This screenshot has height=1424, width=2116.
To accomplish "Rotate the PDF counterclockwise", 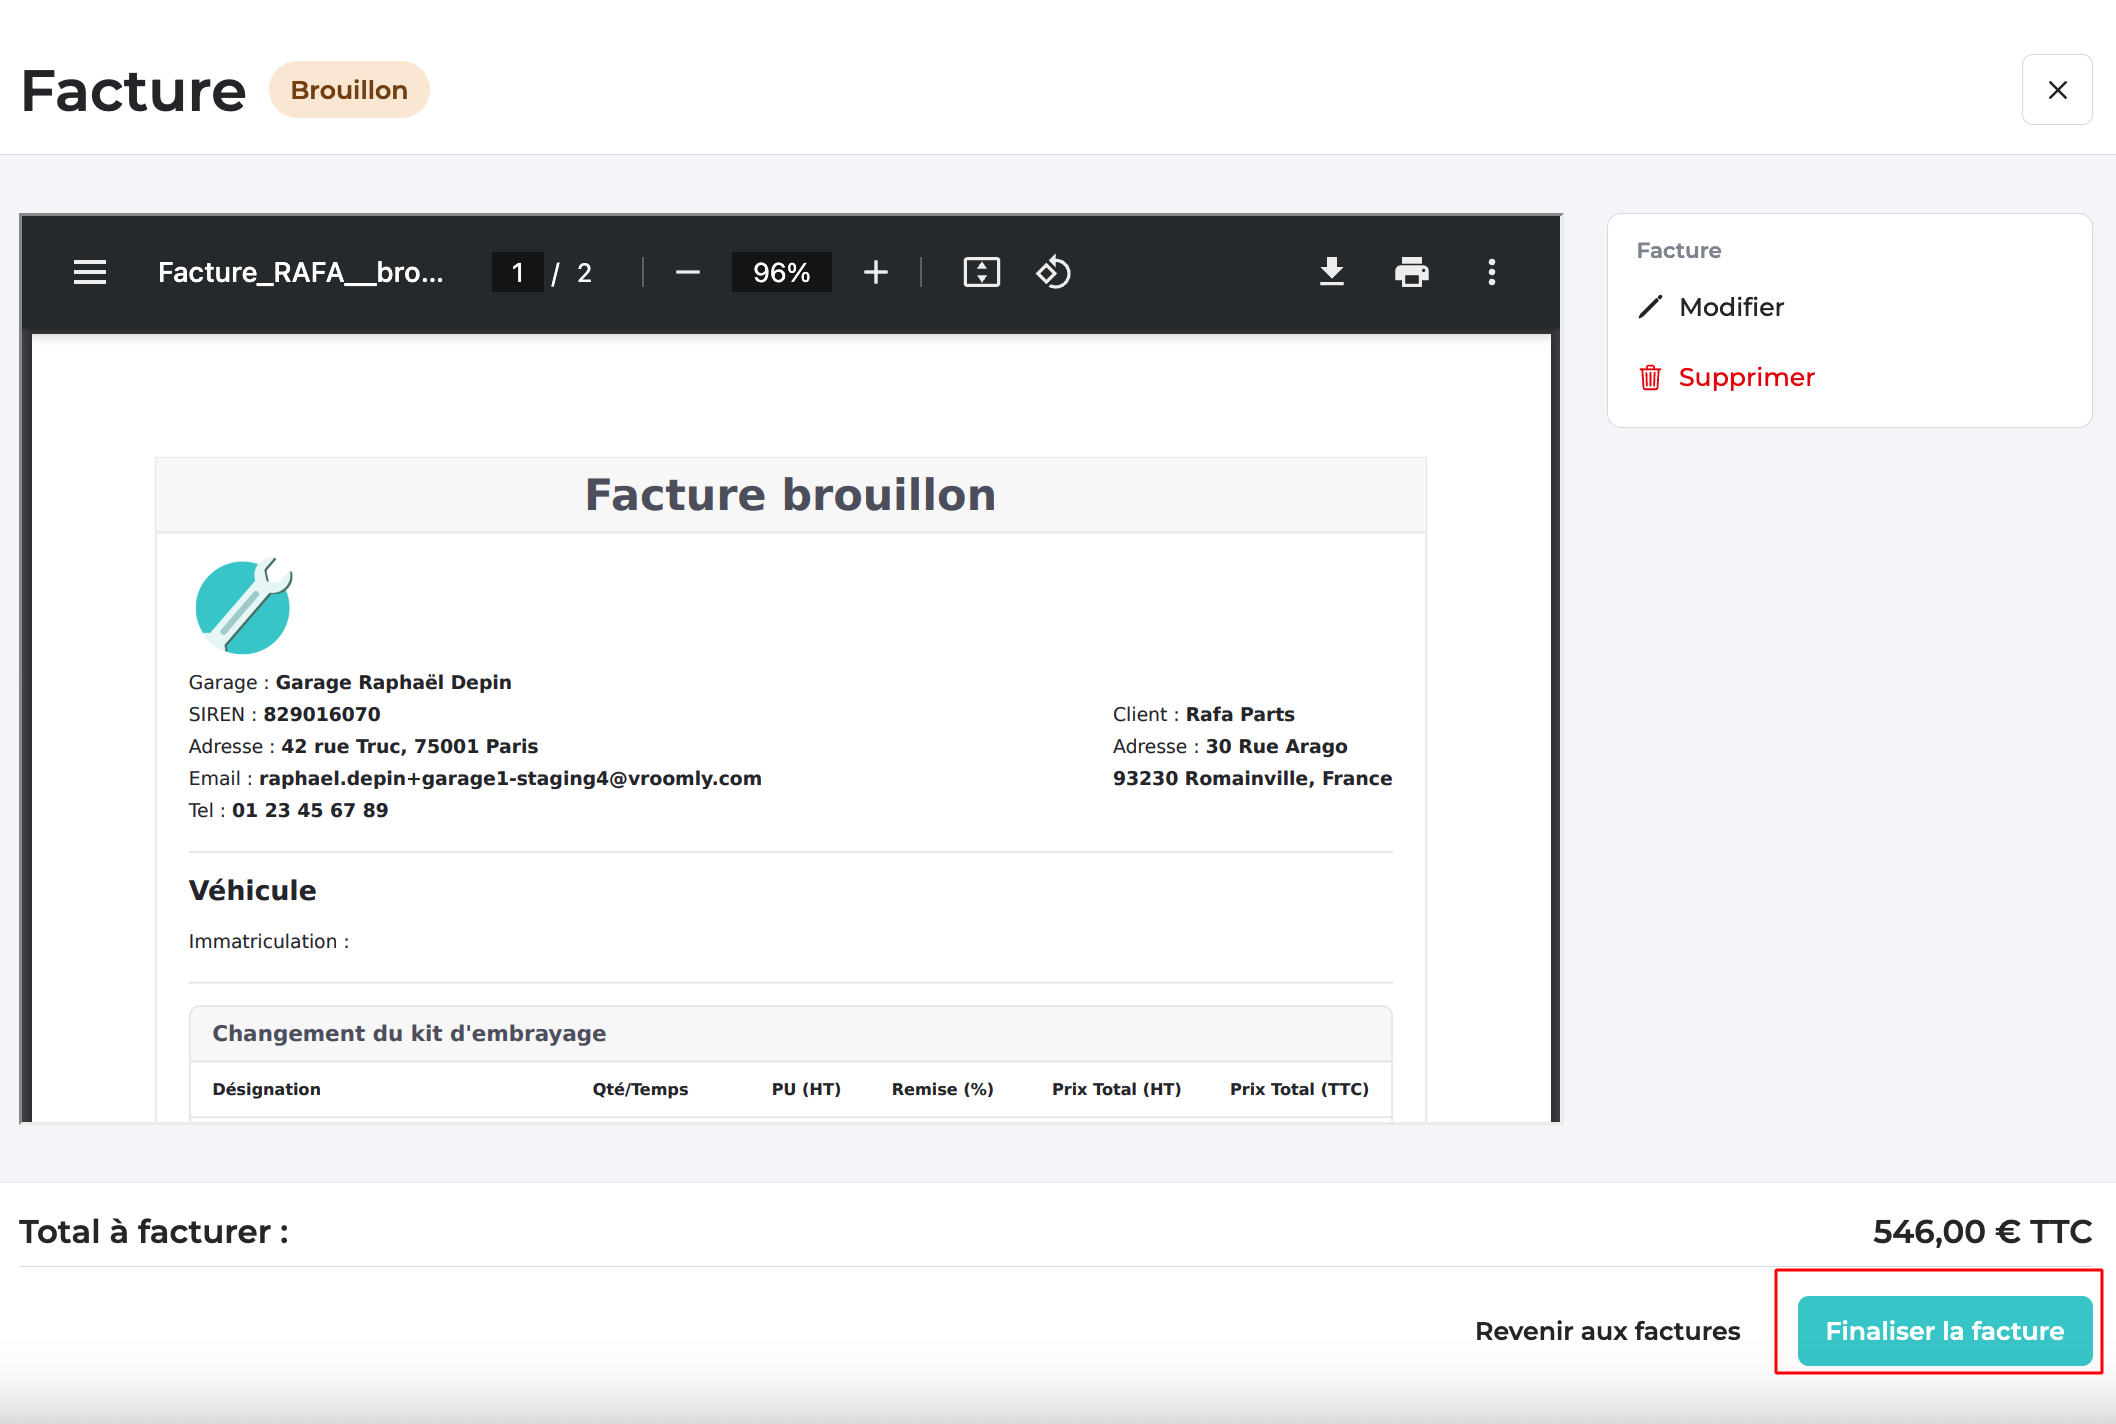I will [x=1053, y=272].
